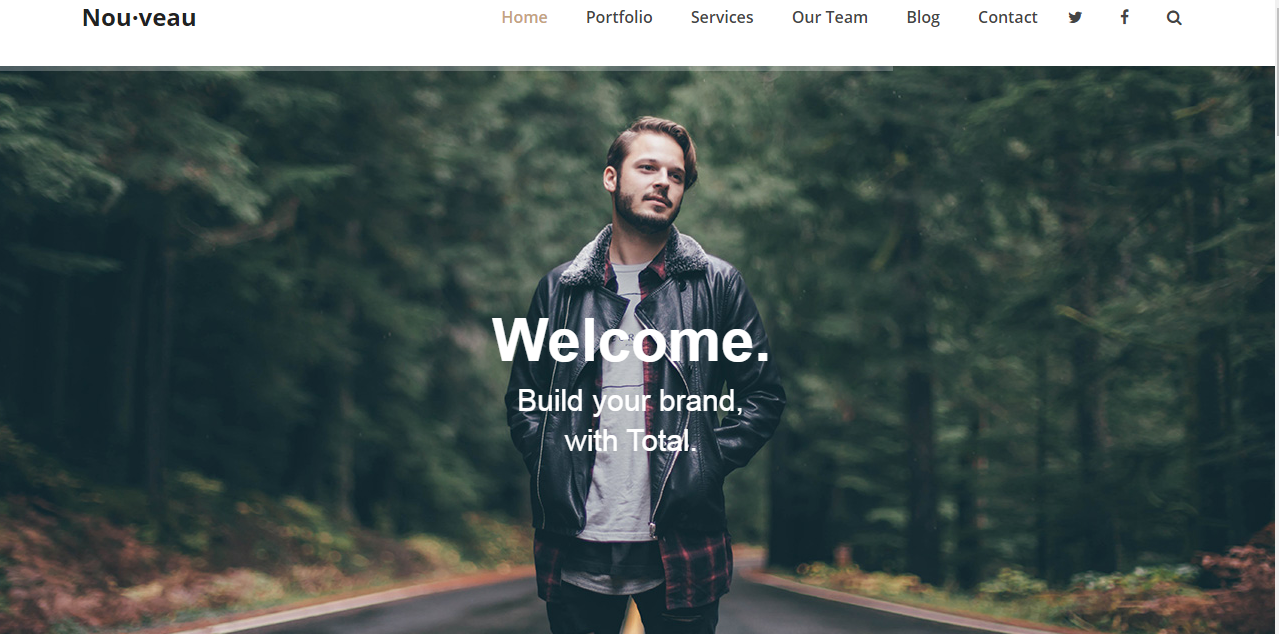Click the yellow road center line

point(632,616)
